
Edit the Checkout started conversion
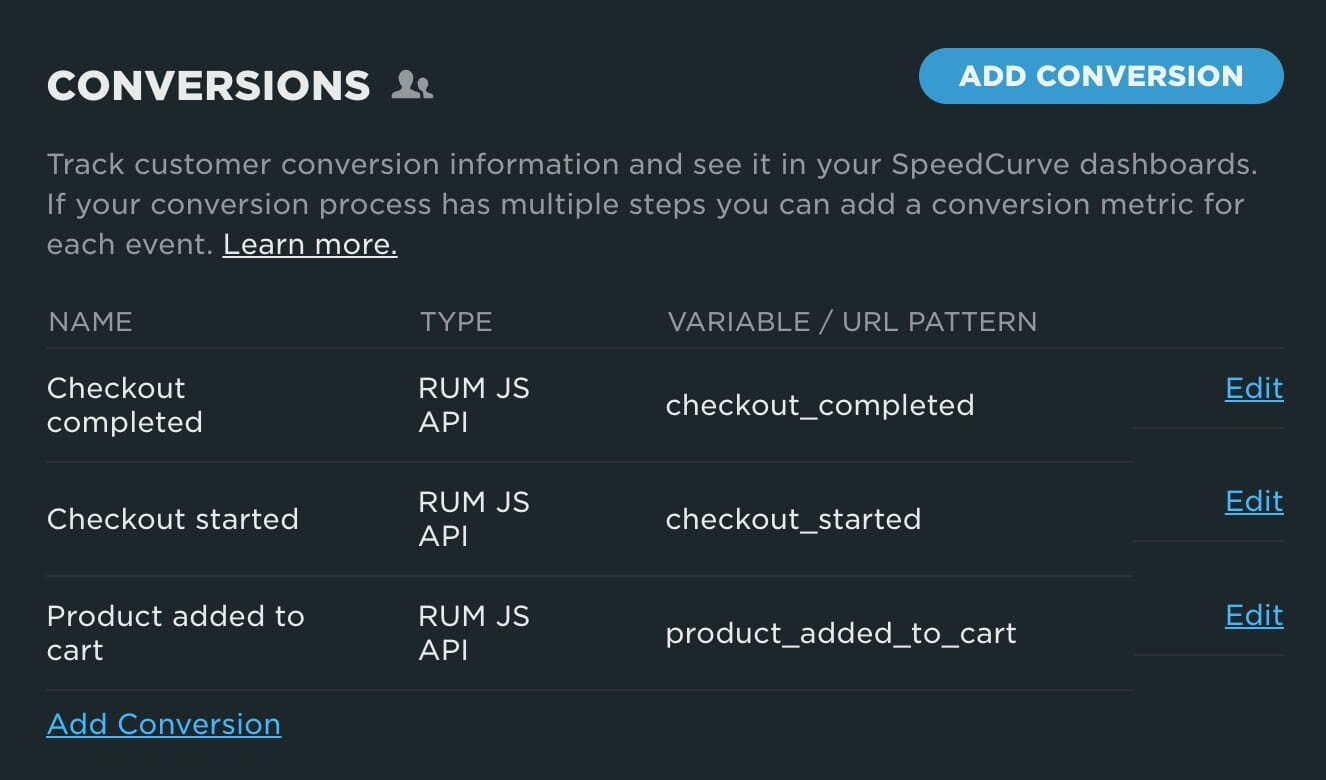1253,501
